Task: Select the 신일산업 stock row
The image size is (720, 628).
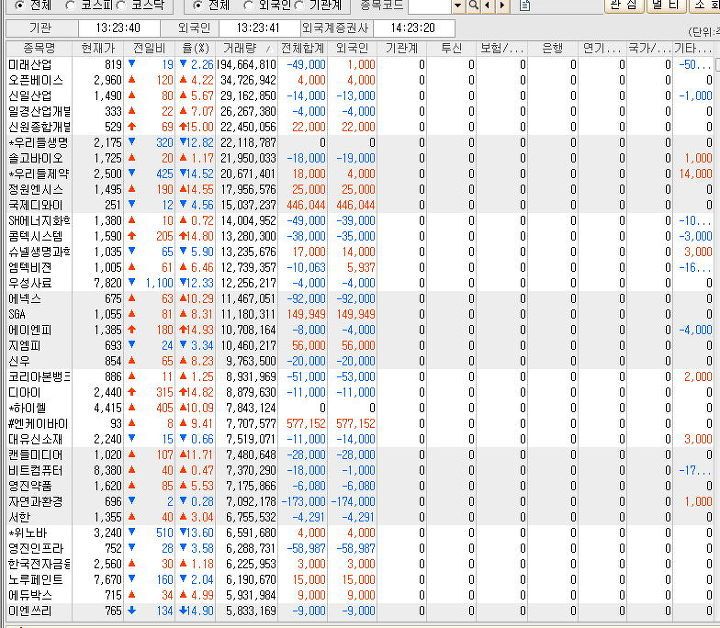Action: (361, 96)
